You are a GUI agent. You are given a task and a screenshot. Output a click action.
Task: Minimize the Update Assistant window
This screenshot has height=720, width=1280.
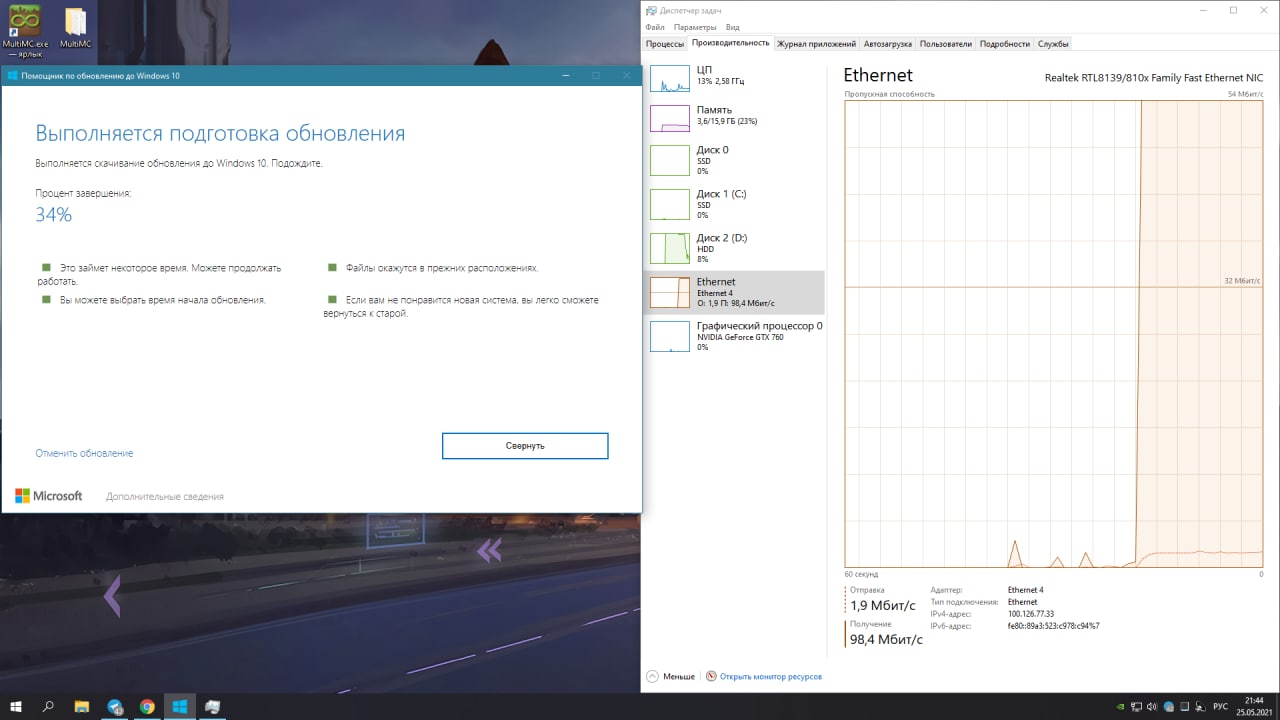coord(565,75)
